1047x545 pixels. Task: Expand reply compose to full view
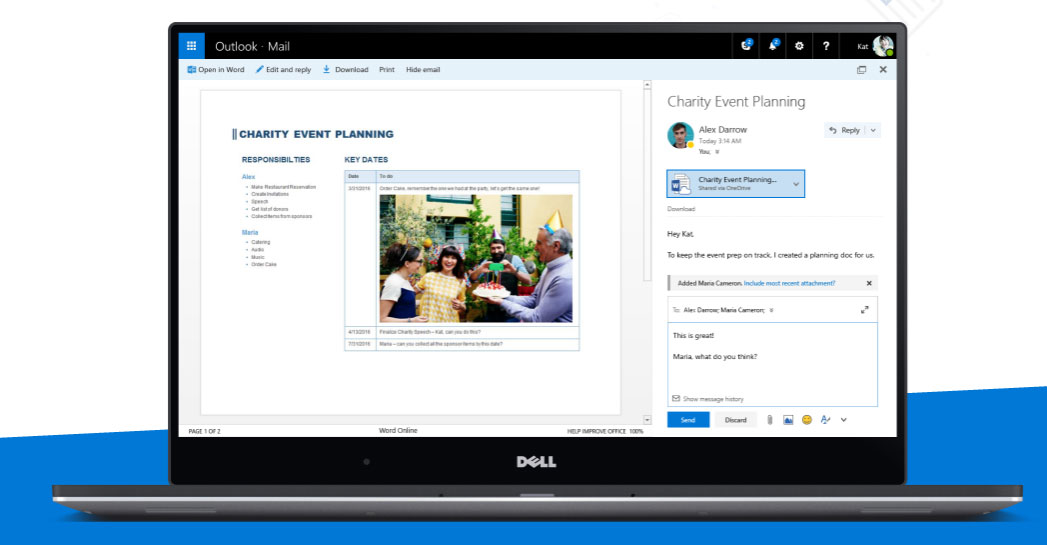tap(864, 310)
